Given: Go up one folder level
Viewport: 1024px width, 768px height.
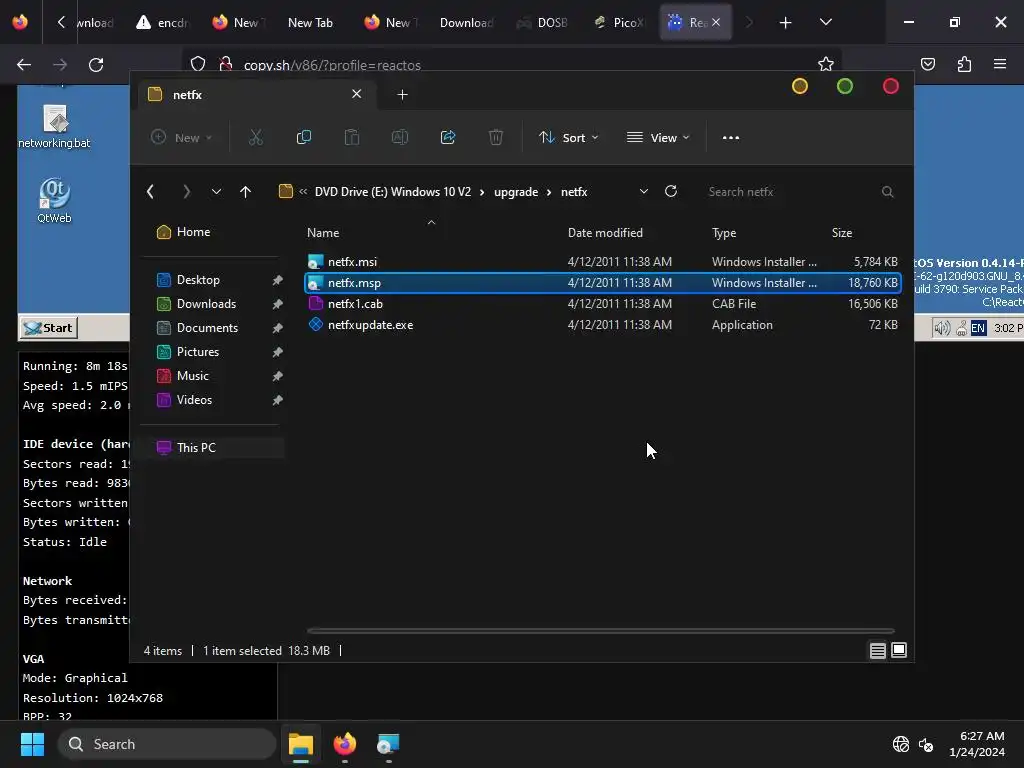Looking at the screenshot, I should (x=245, y=191).
